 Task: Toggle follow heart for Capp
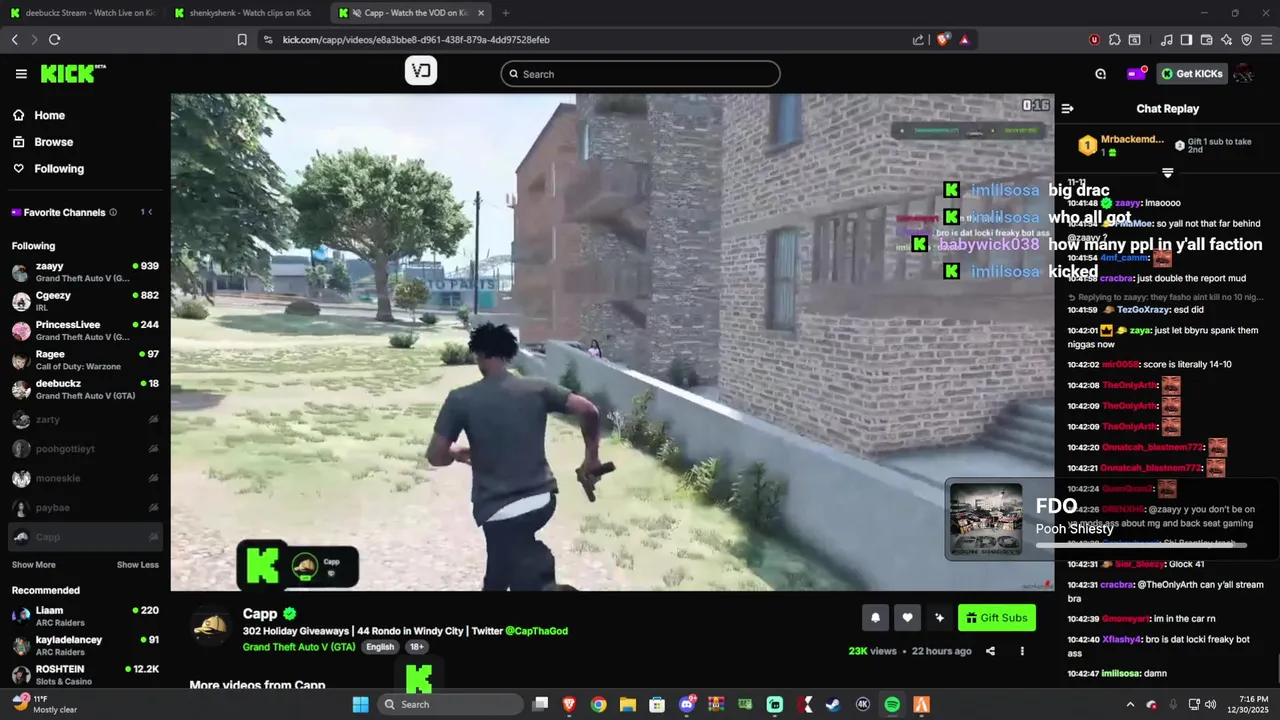tap(907, 618)
